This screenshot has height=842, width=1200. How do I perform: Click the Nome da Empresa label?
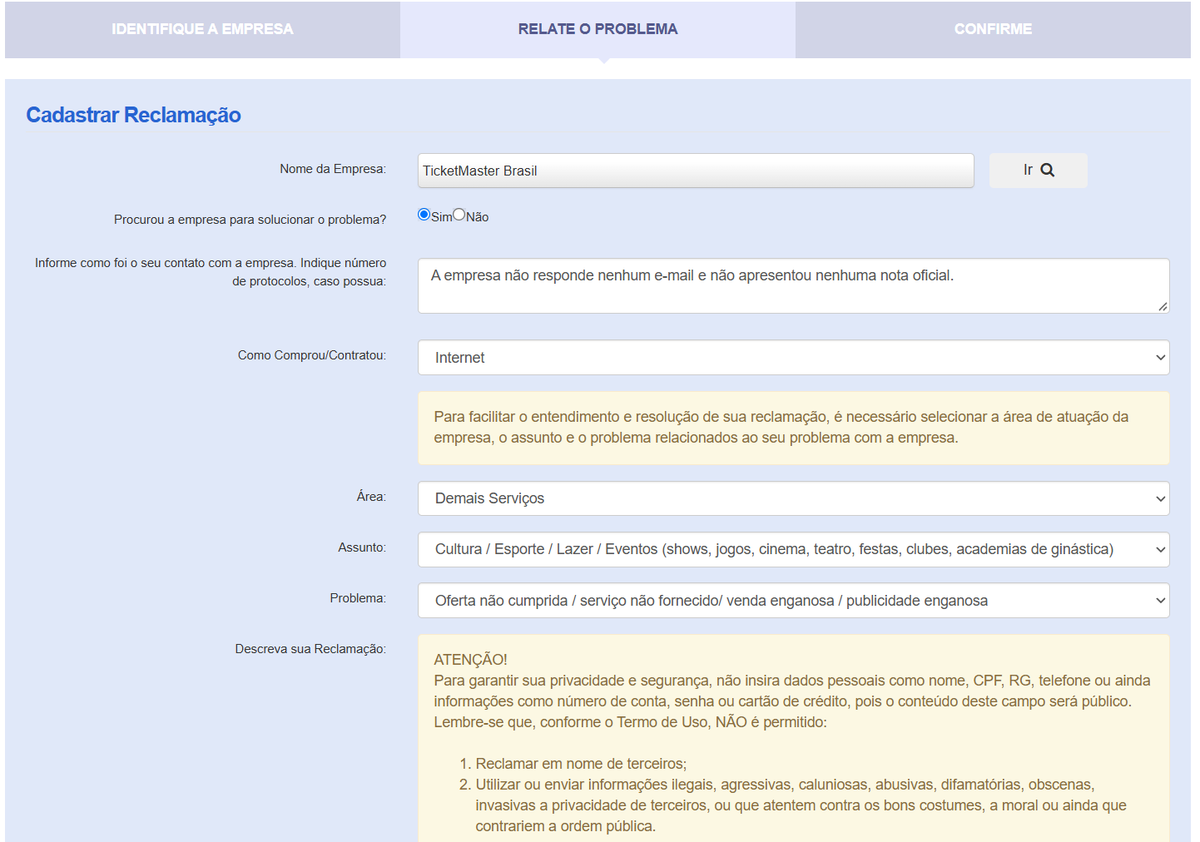click(x=333, y=169)
